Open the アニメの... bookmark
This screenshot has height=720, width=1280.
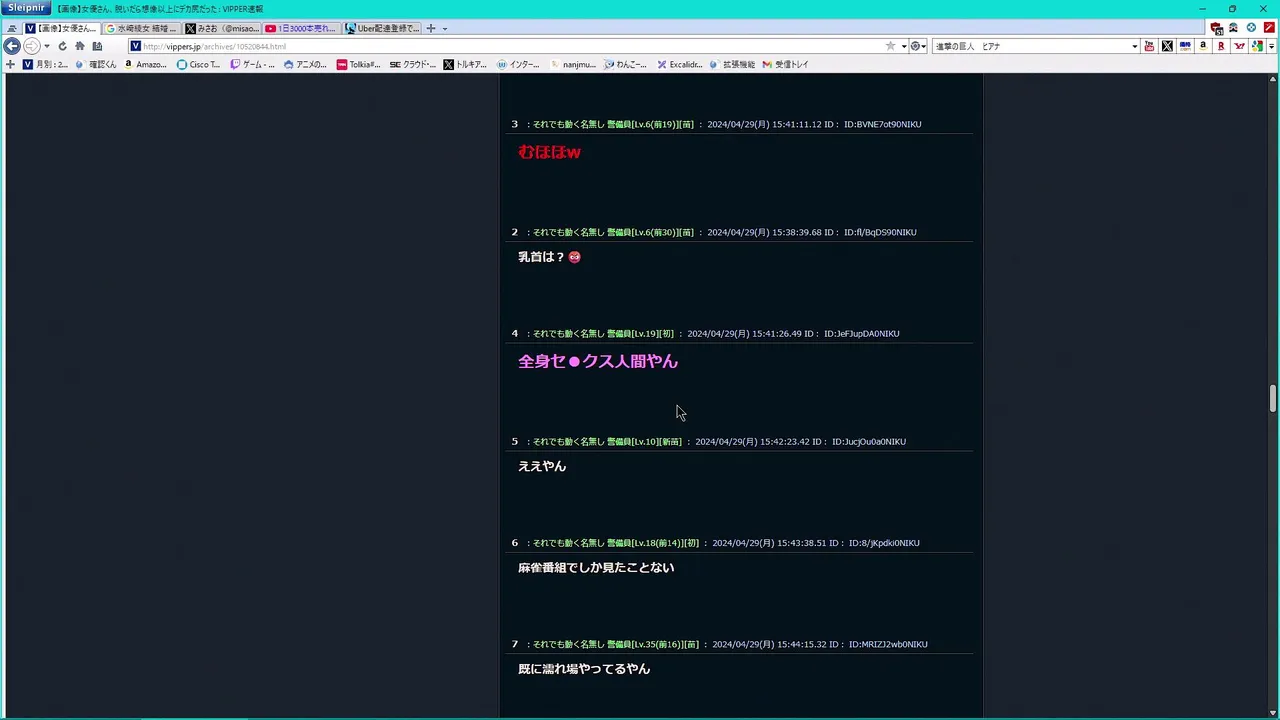coord(305,64)
